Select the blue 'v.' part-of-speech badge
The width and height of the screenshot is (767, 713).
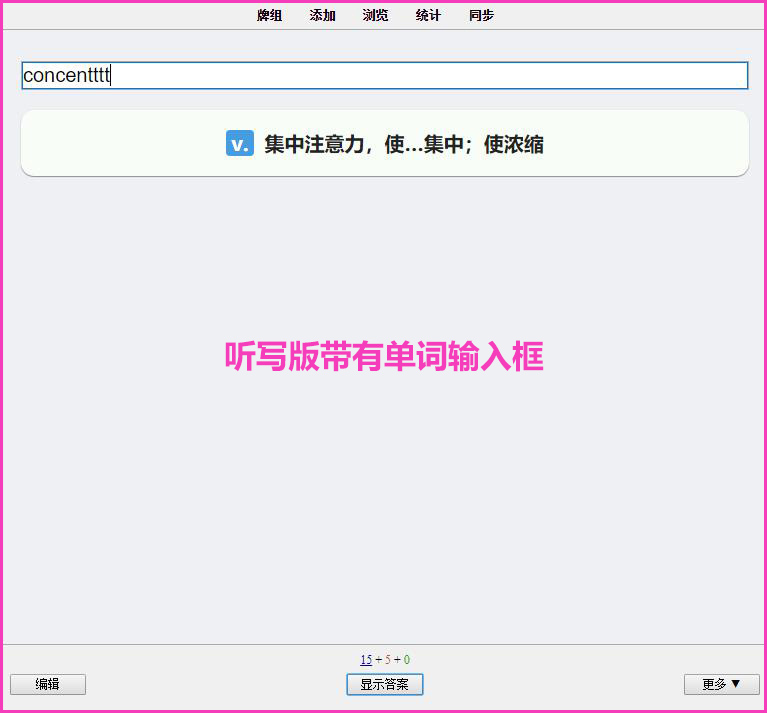tap(240, 143)
